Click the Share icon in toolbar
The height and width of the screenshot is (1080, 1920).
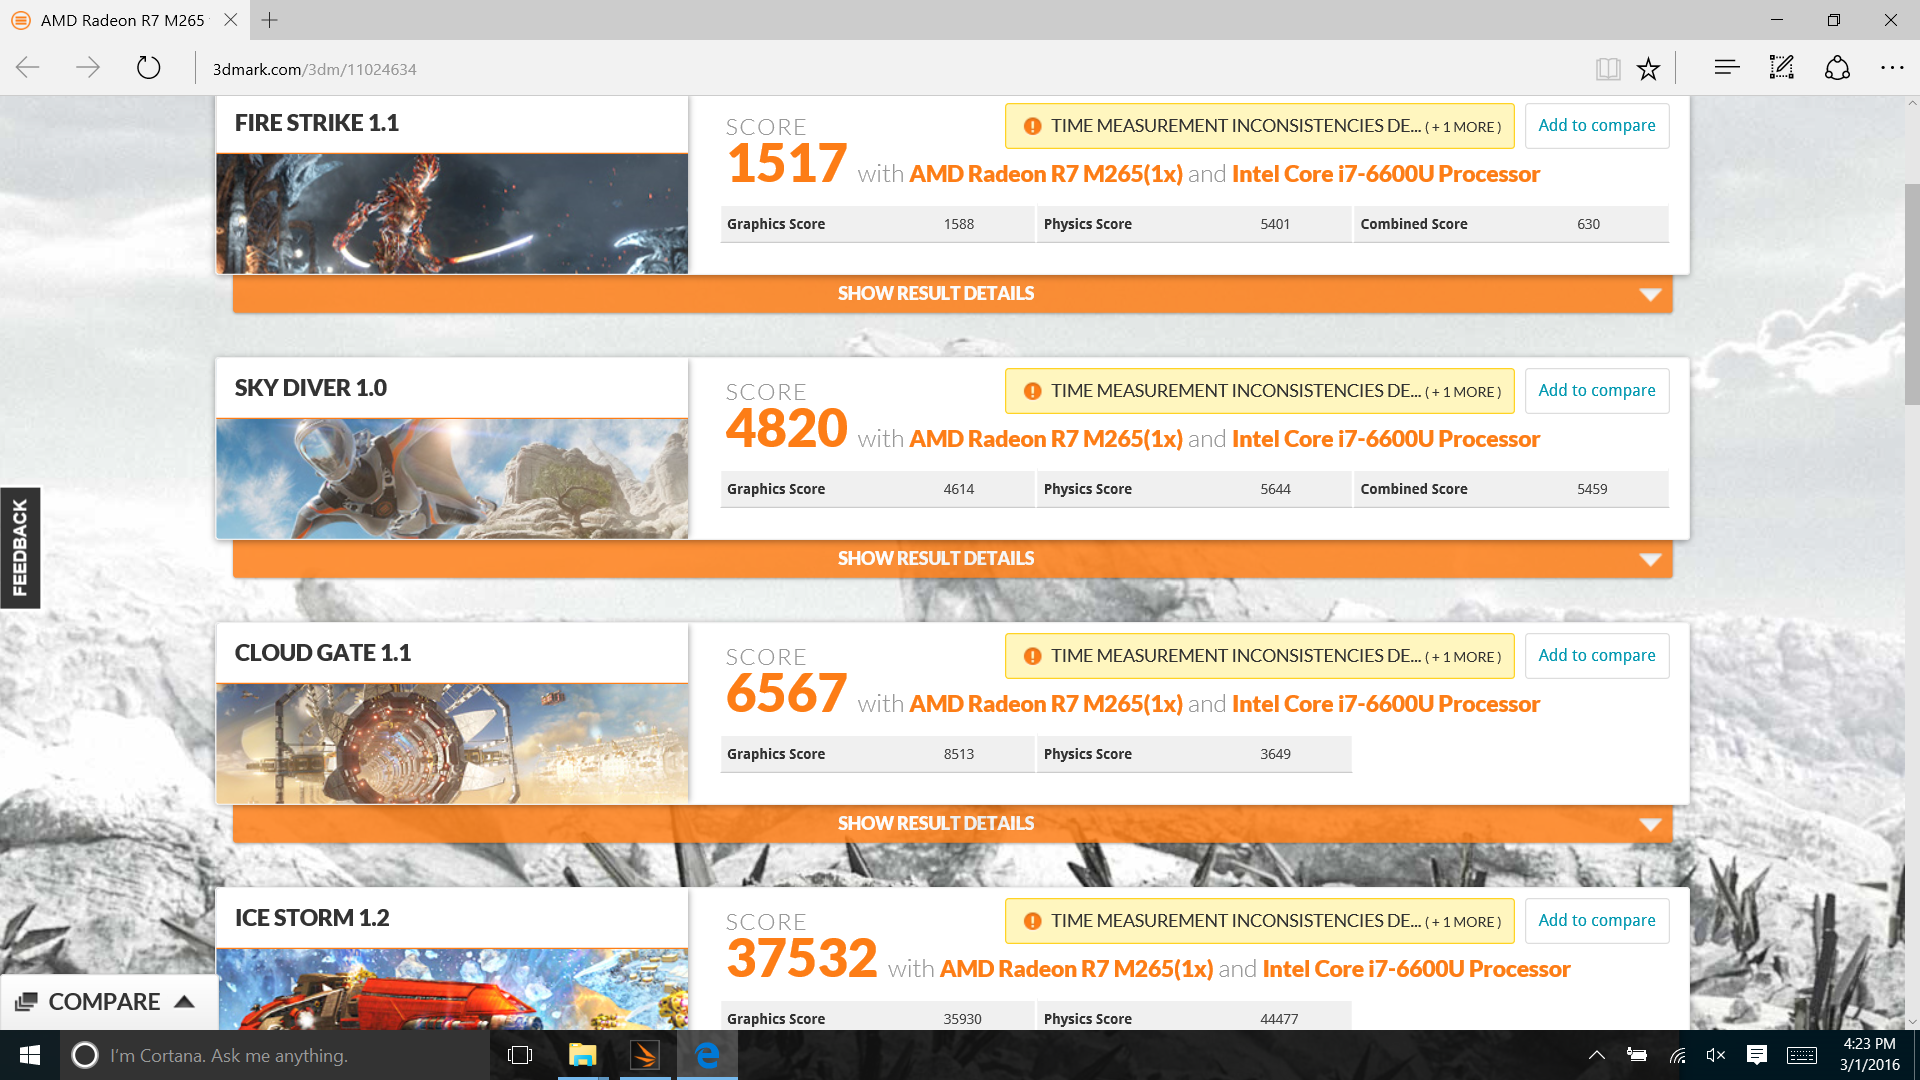point(1837,68)
